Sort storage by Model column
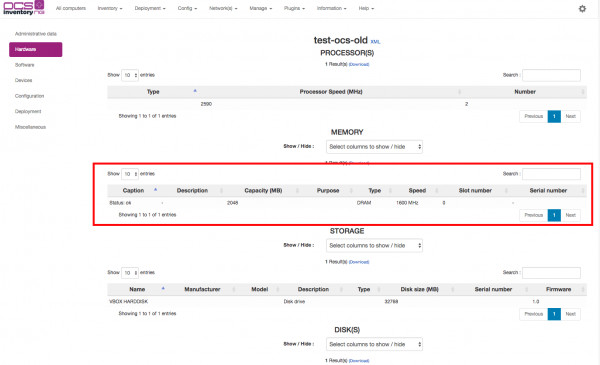This screenshot has height=365, width=600. pyautogui.click(x=259, y=289)
